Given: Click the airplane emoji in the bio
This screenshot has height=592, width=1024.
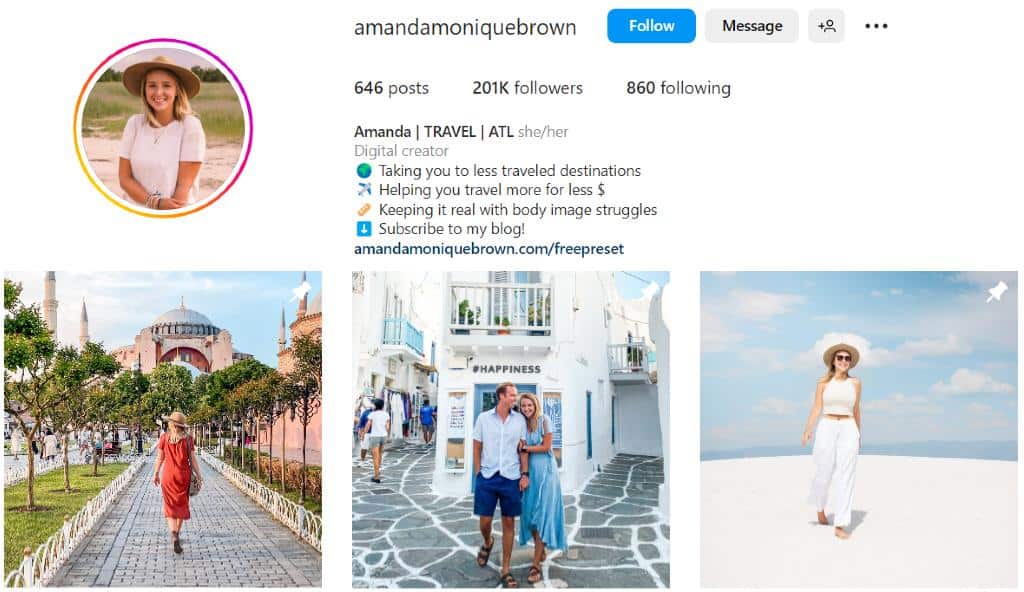Looking at the screenshot, I should click(364, 189).
